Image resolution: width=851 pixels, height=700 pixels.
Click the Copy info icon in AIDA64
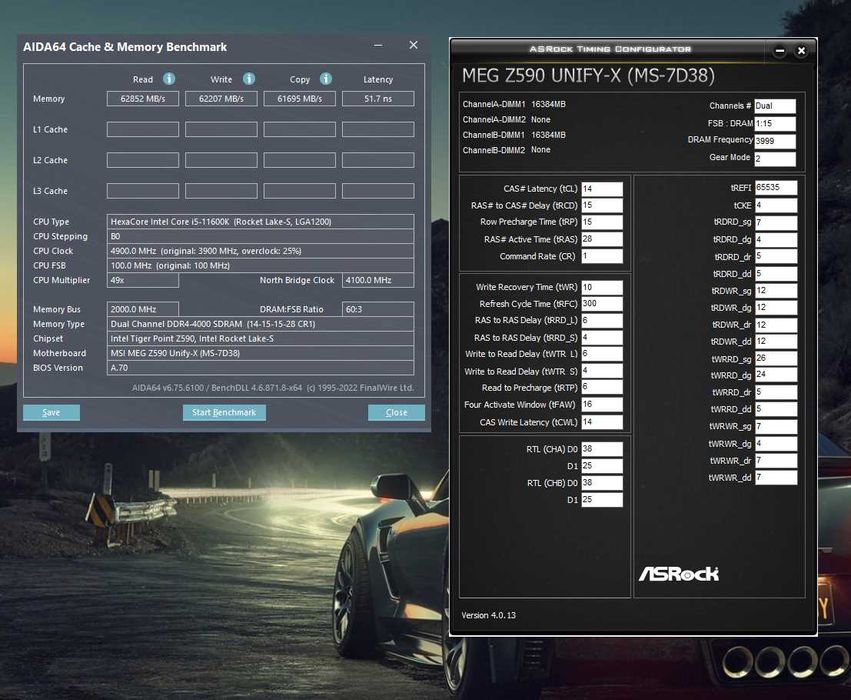click(326, 79)
